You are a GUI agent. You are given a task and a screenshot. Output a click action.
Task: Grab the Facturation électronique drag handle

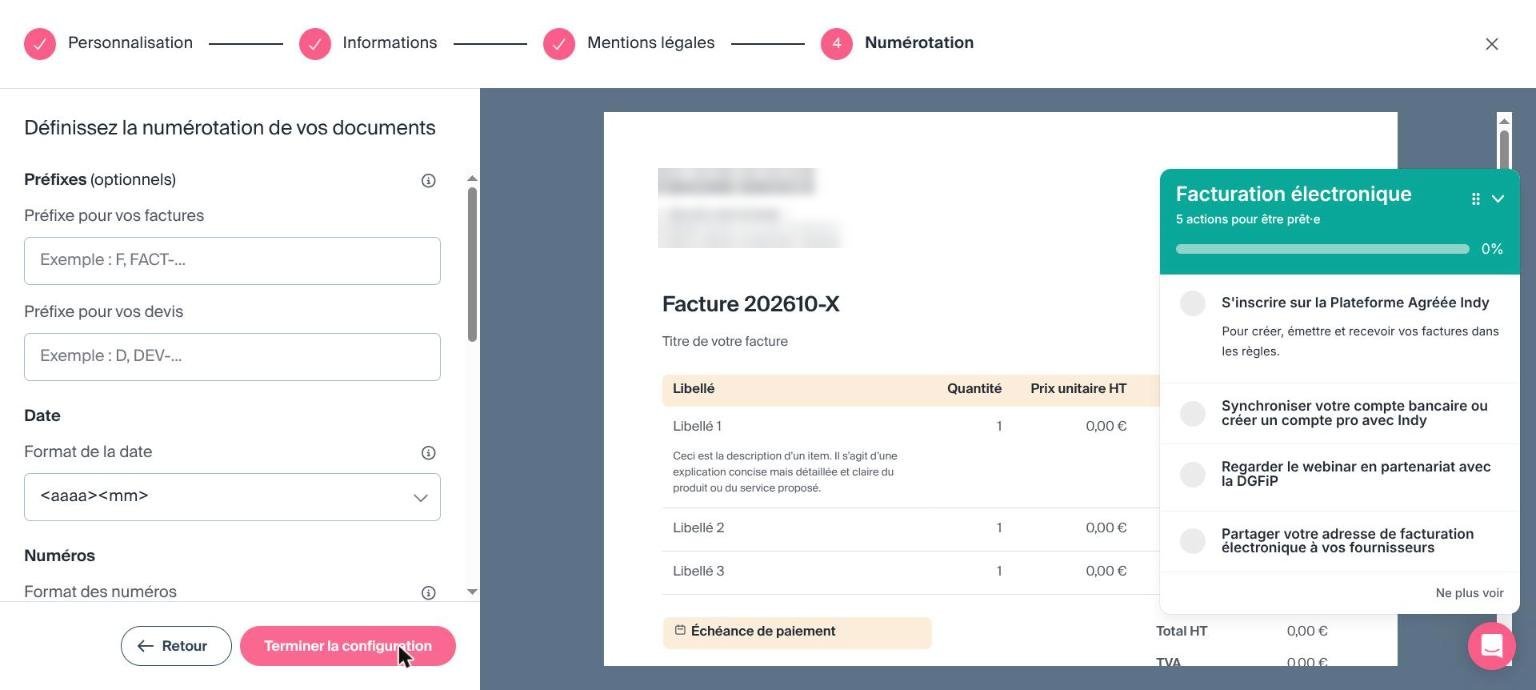coord(1475,199)
